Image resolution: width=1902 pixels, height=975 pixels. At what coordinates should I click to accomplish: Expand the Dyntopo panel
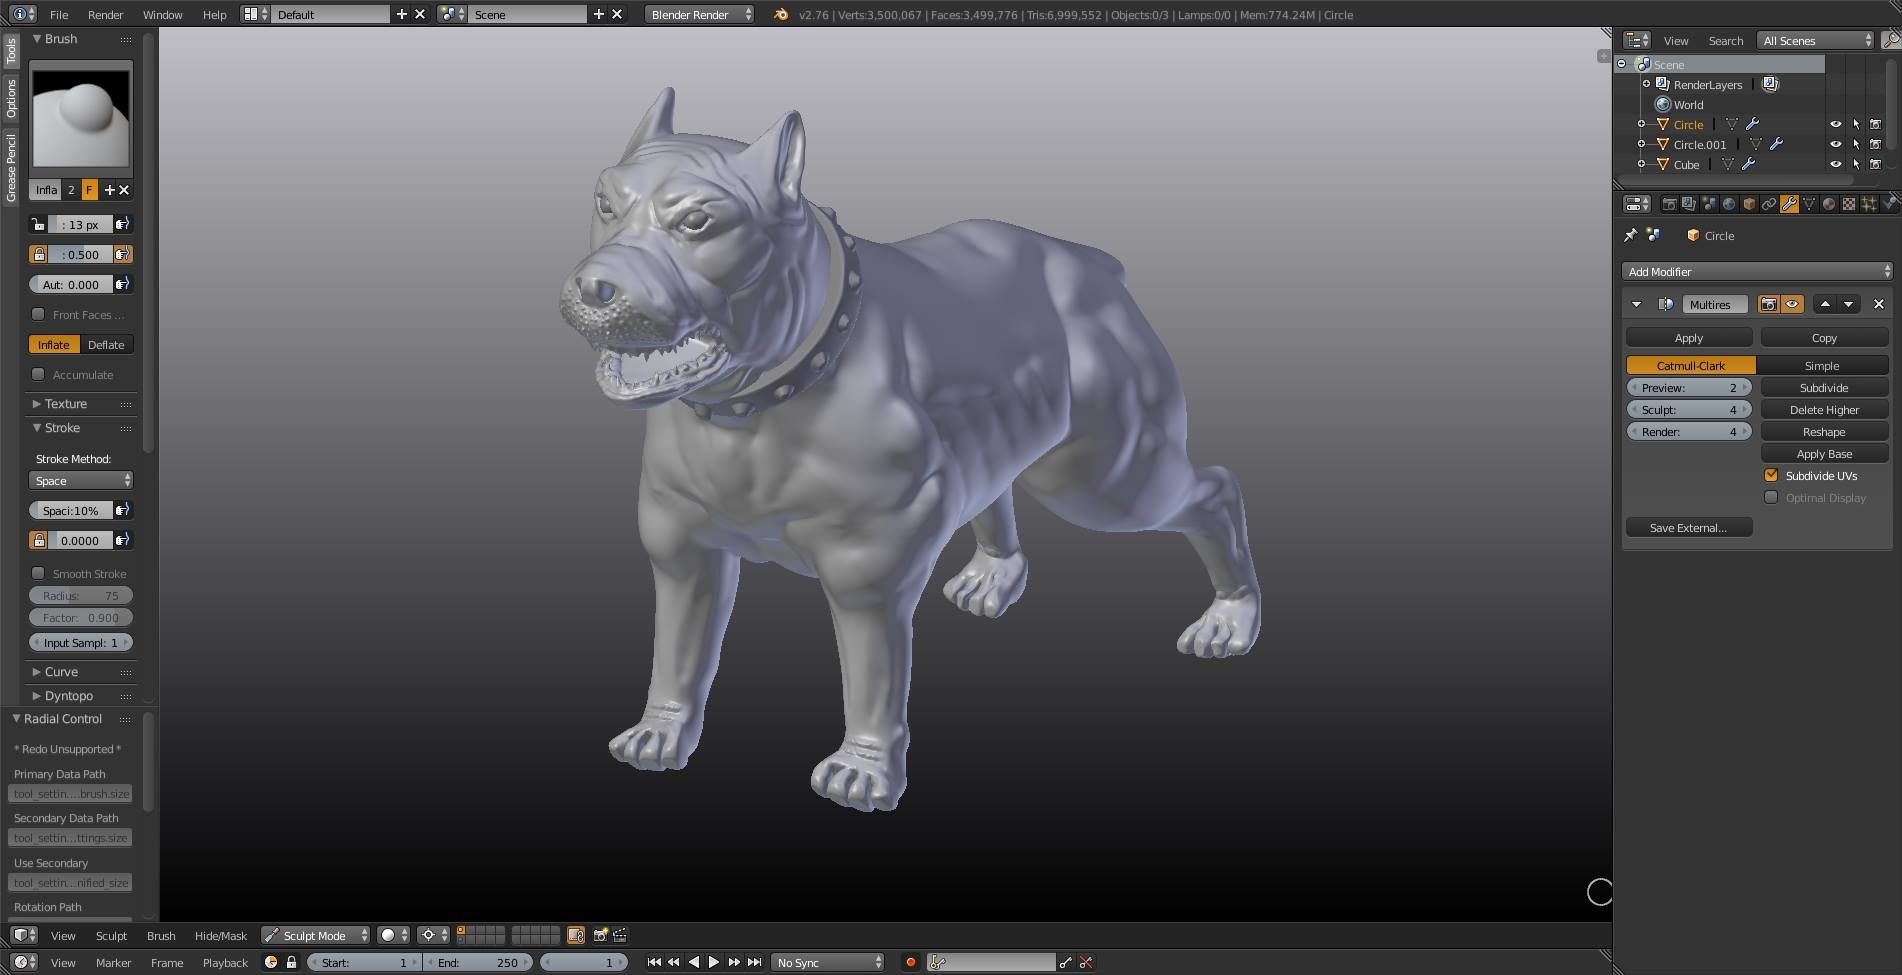point(68,695)
